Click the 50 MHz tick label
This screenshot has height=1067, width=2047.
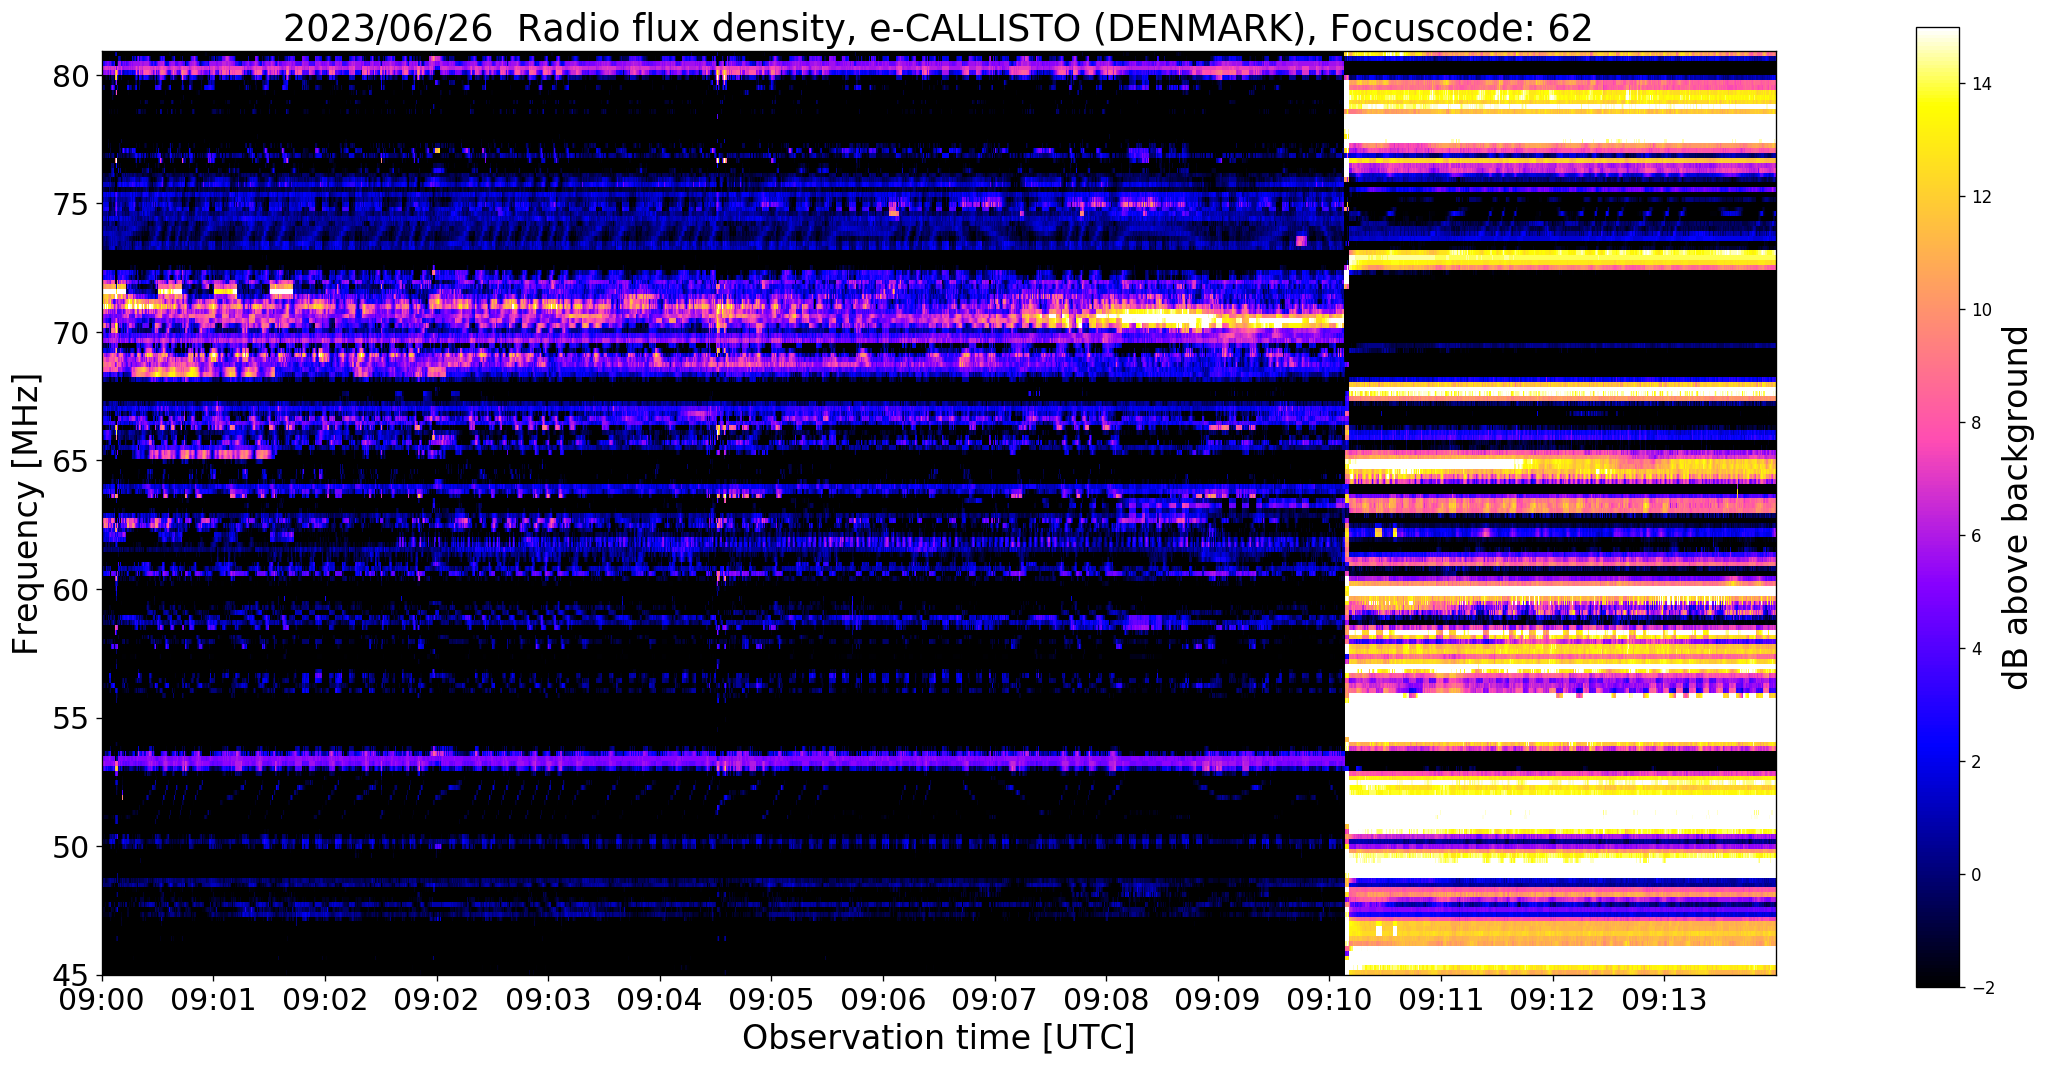tap(72, 847)
